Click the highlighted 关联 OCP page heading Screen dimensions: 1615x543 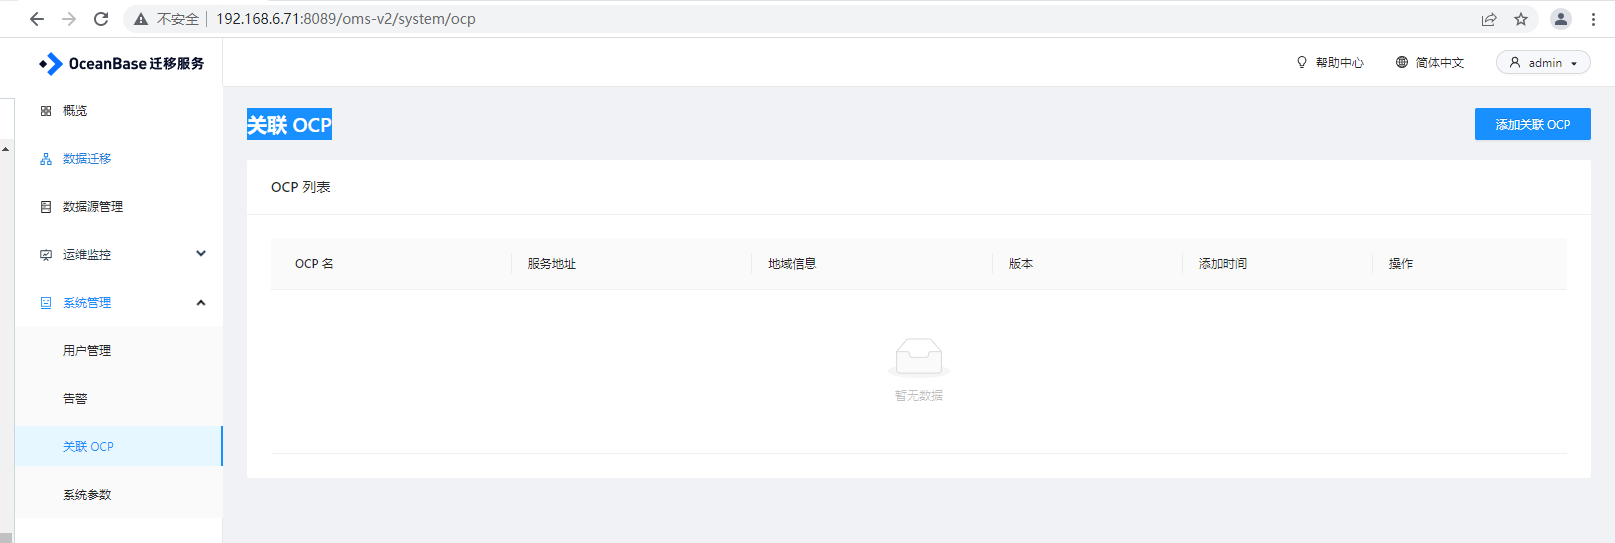tap(289, 124)
